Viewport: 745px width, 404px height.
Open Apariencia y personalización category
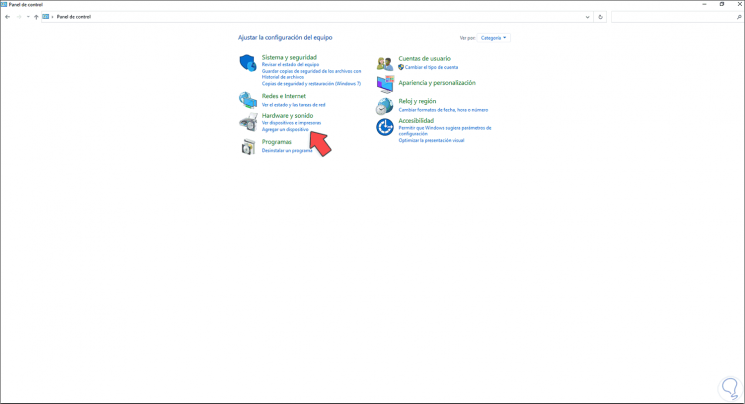pos(437,83)
